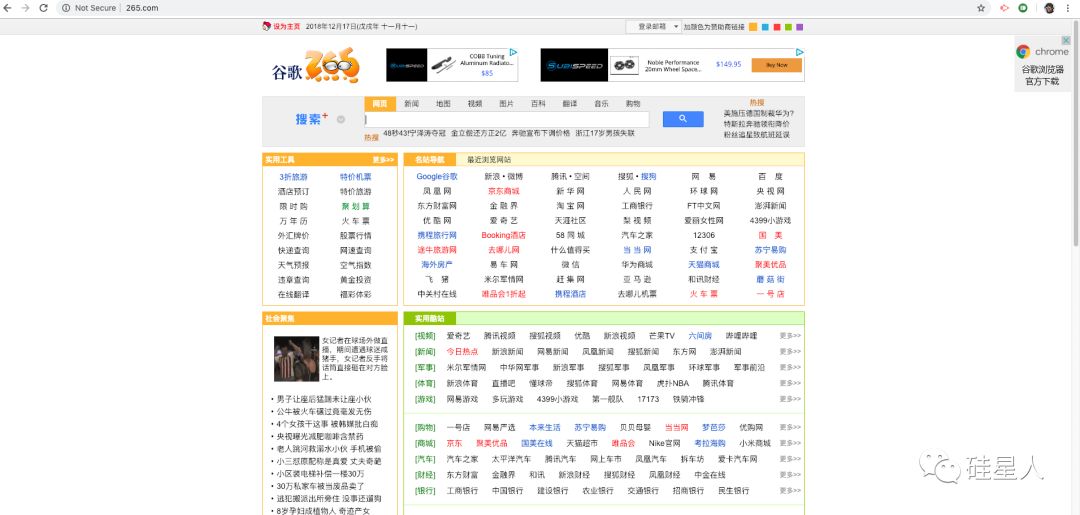Image resolution: width=1080 pixels, height=515 pixels.
Task: Bookmark this page with the star icon
Action: 981,8
